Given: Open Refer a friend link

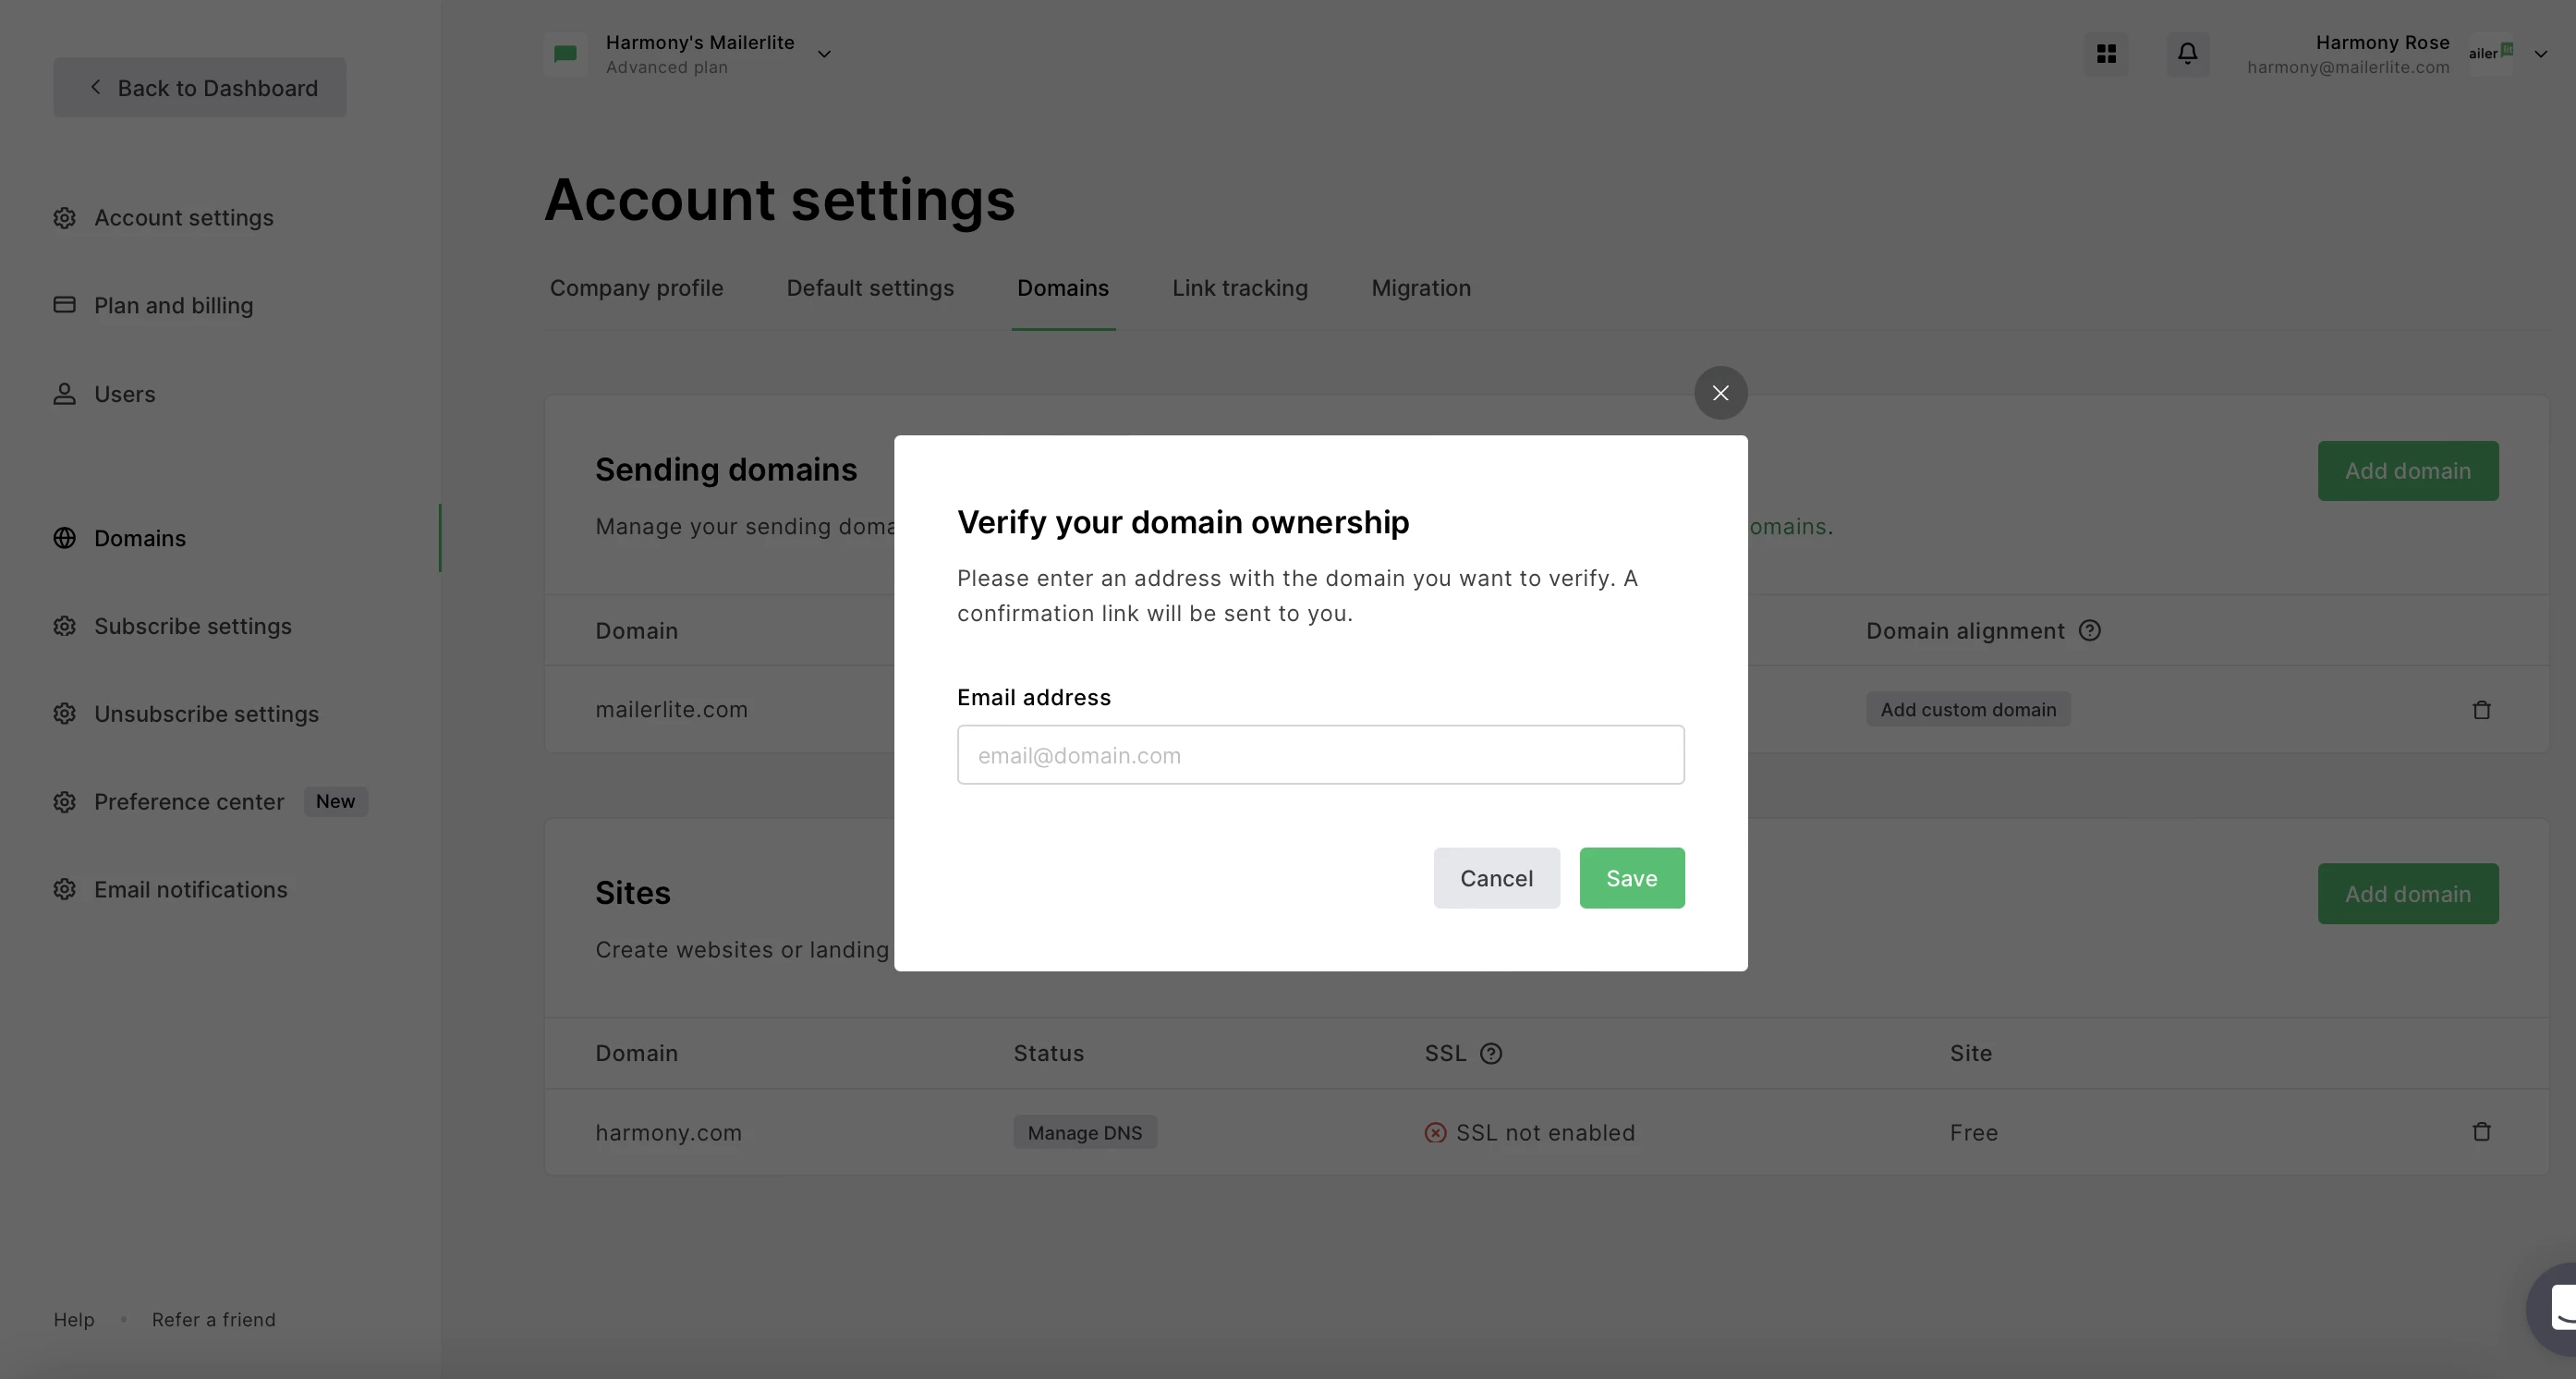Looking at the screenshot, I should (x=213, y=1320).
